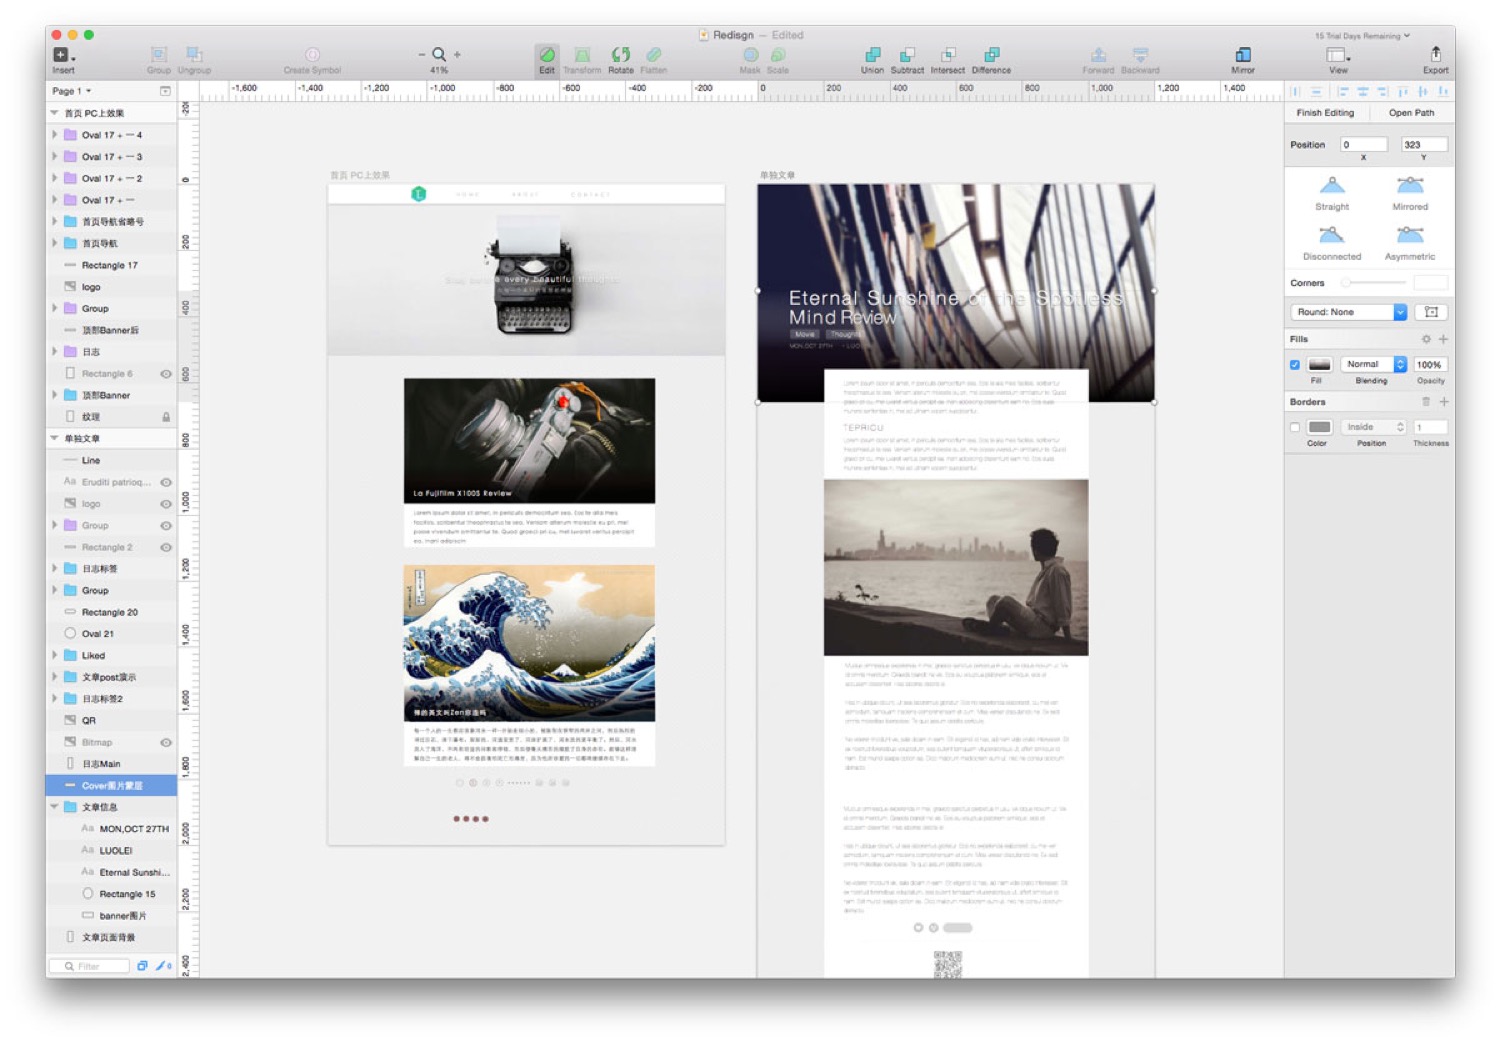Open the Normal blending mode dropdown
Viewport: 1500px width, 1042px height.
pyautogui.click(x=1372, y=365)
